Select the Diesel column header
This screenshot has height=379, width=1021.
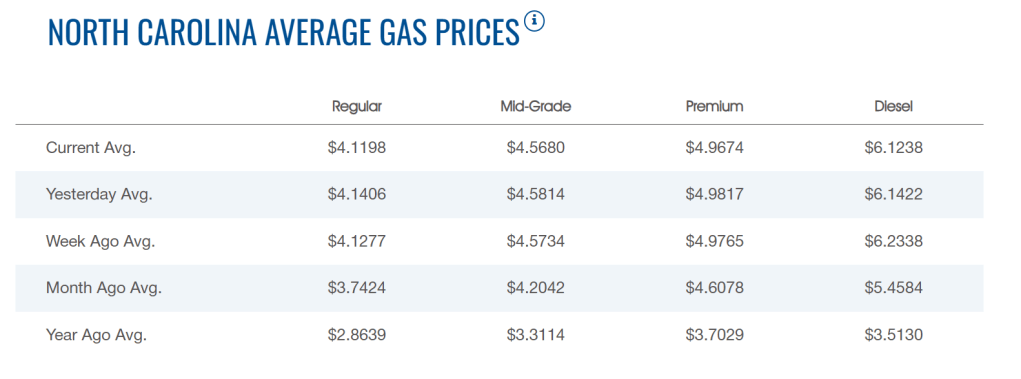(x=893, y=107)
